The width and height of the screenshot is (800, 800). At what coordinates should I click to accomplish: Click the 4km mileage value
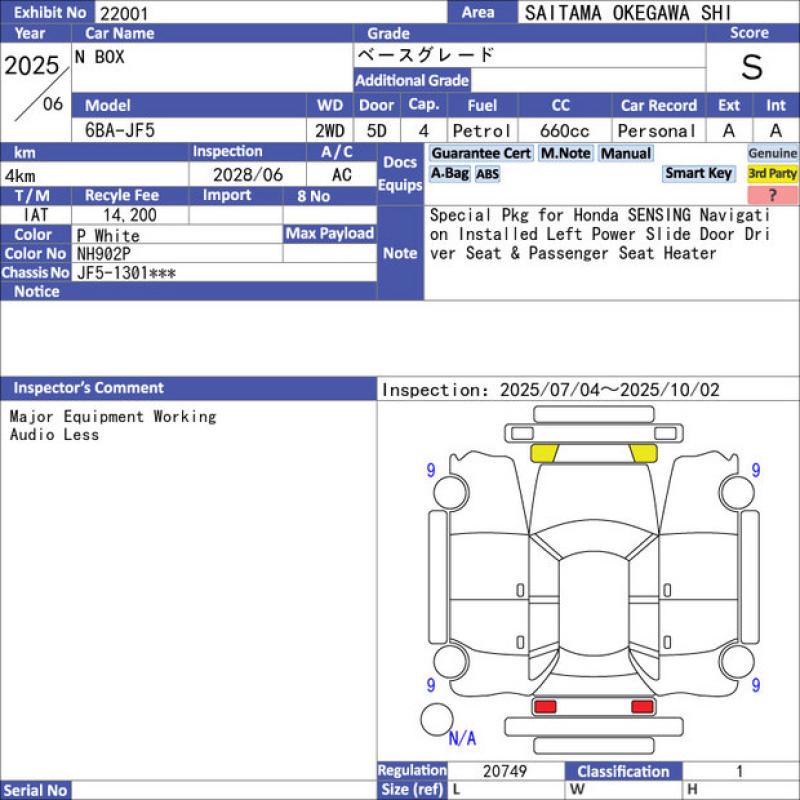click(x=20, y=176)
